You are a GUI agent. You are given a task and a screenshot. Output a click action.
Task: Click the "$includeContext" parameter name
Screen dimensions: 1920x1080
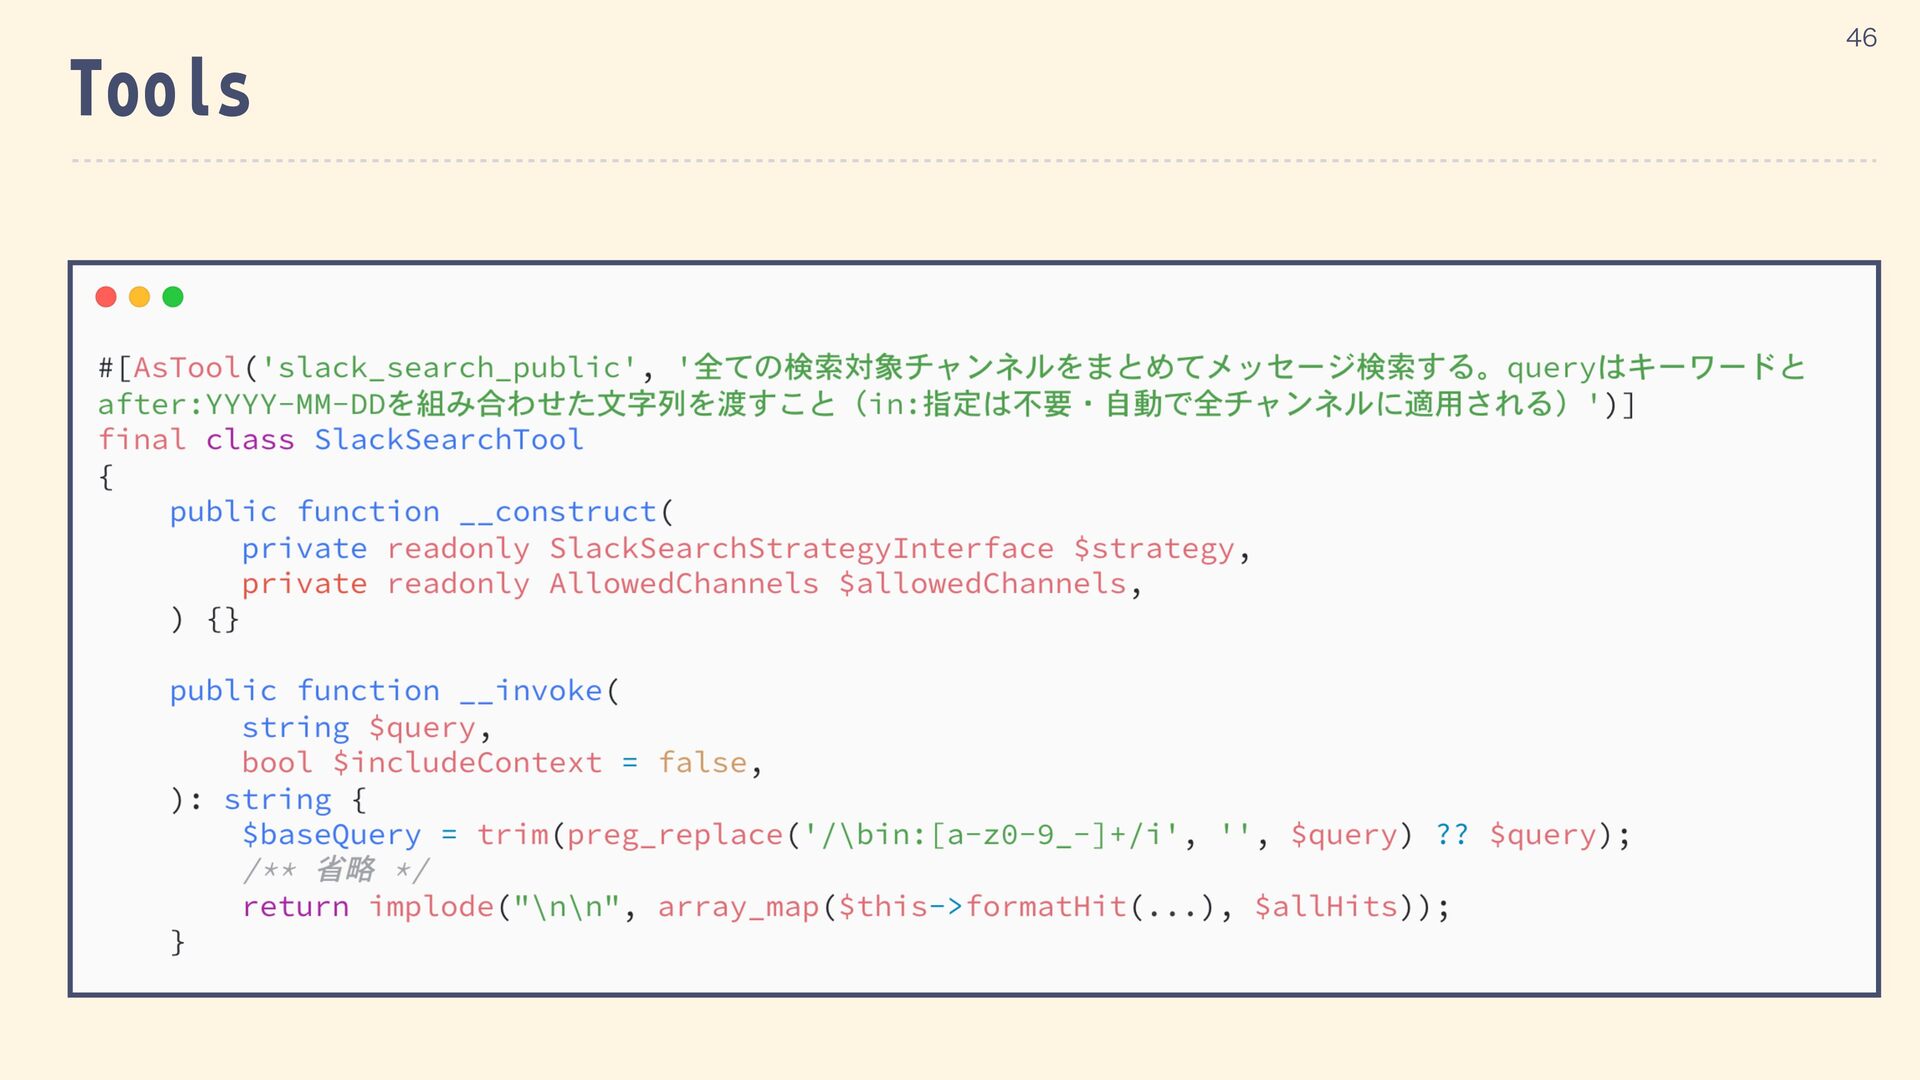coord(467,763)
